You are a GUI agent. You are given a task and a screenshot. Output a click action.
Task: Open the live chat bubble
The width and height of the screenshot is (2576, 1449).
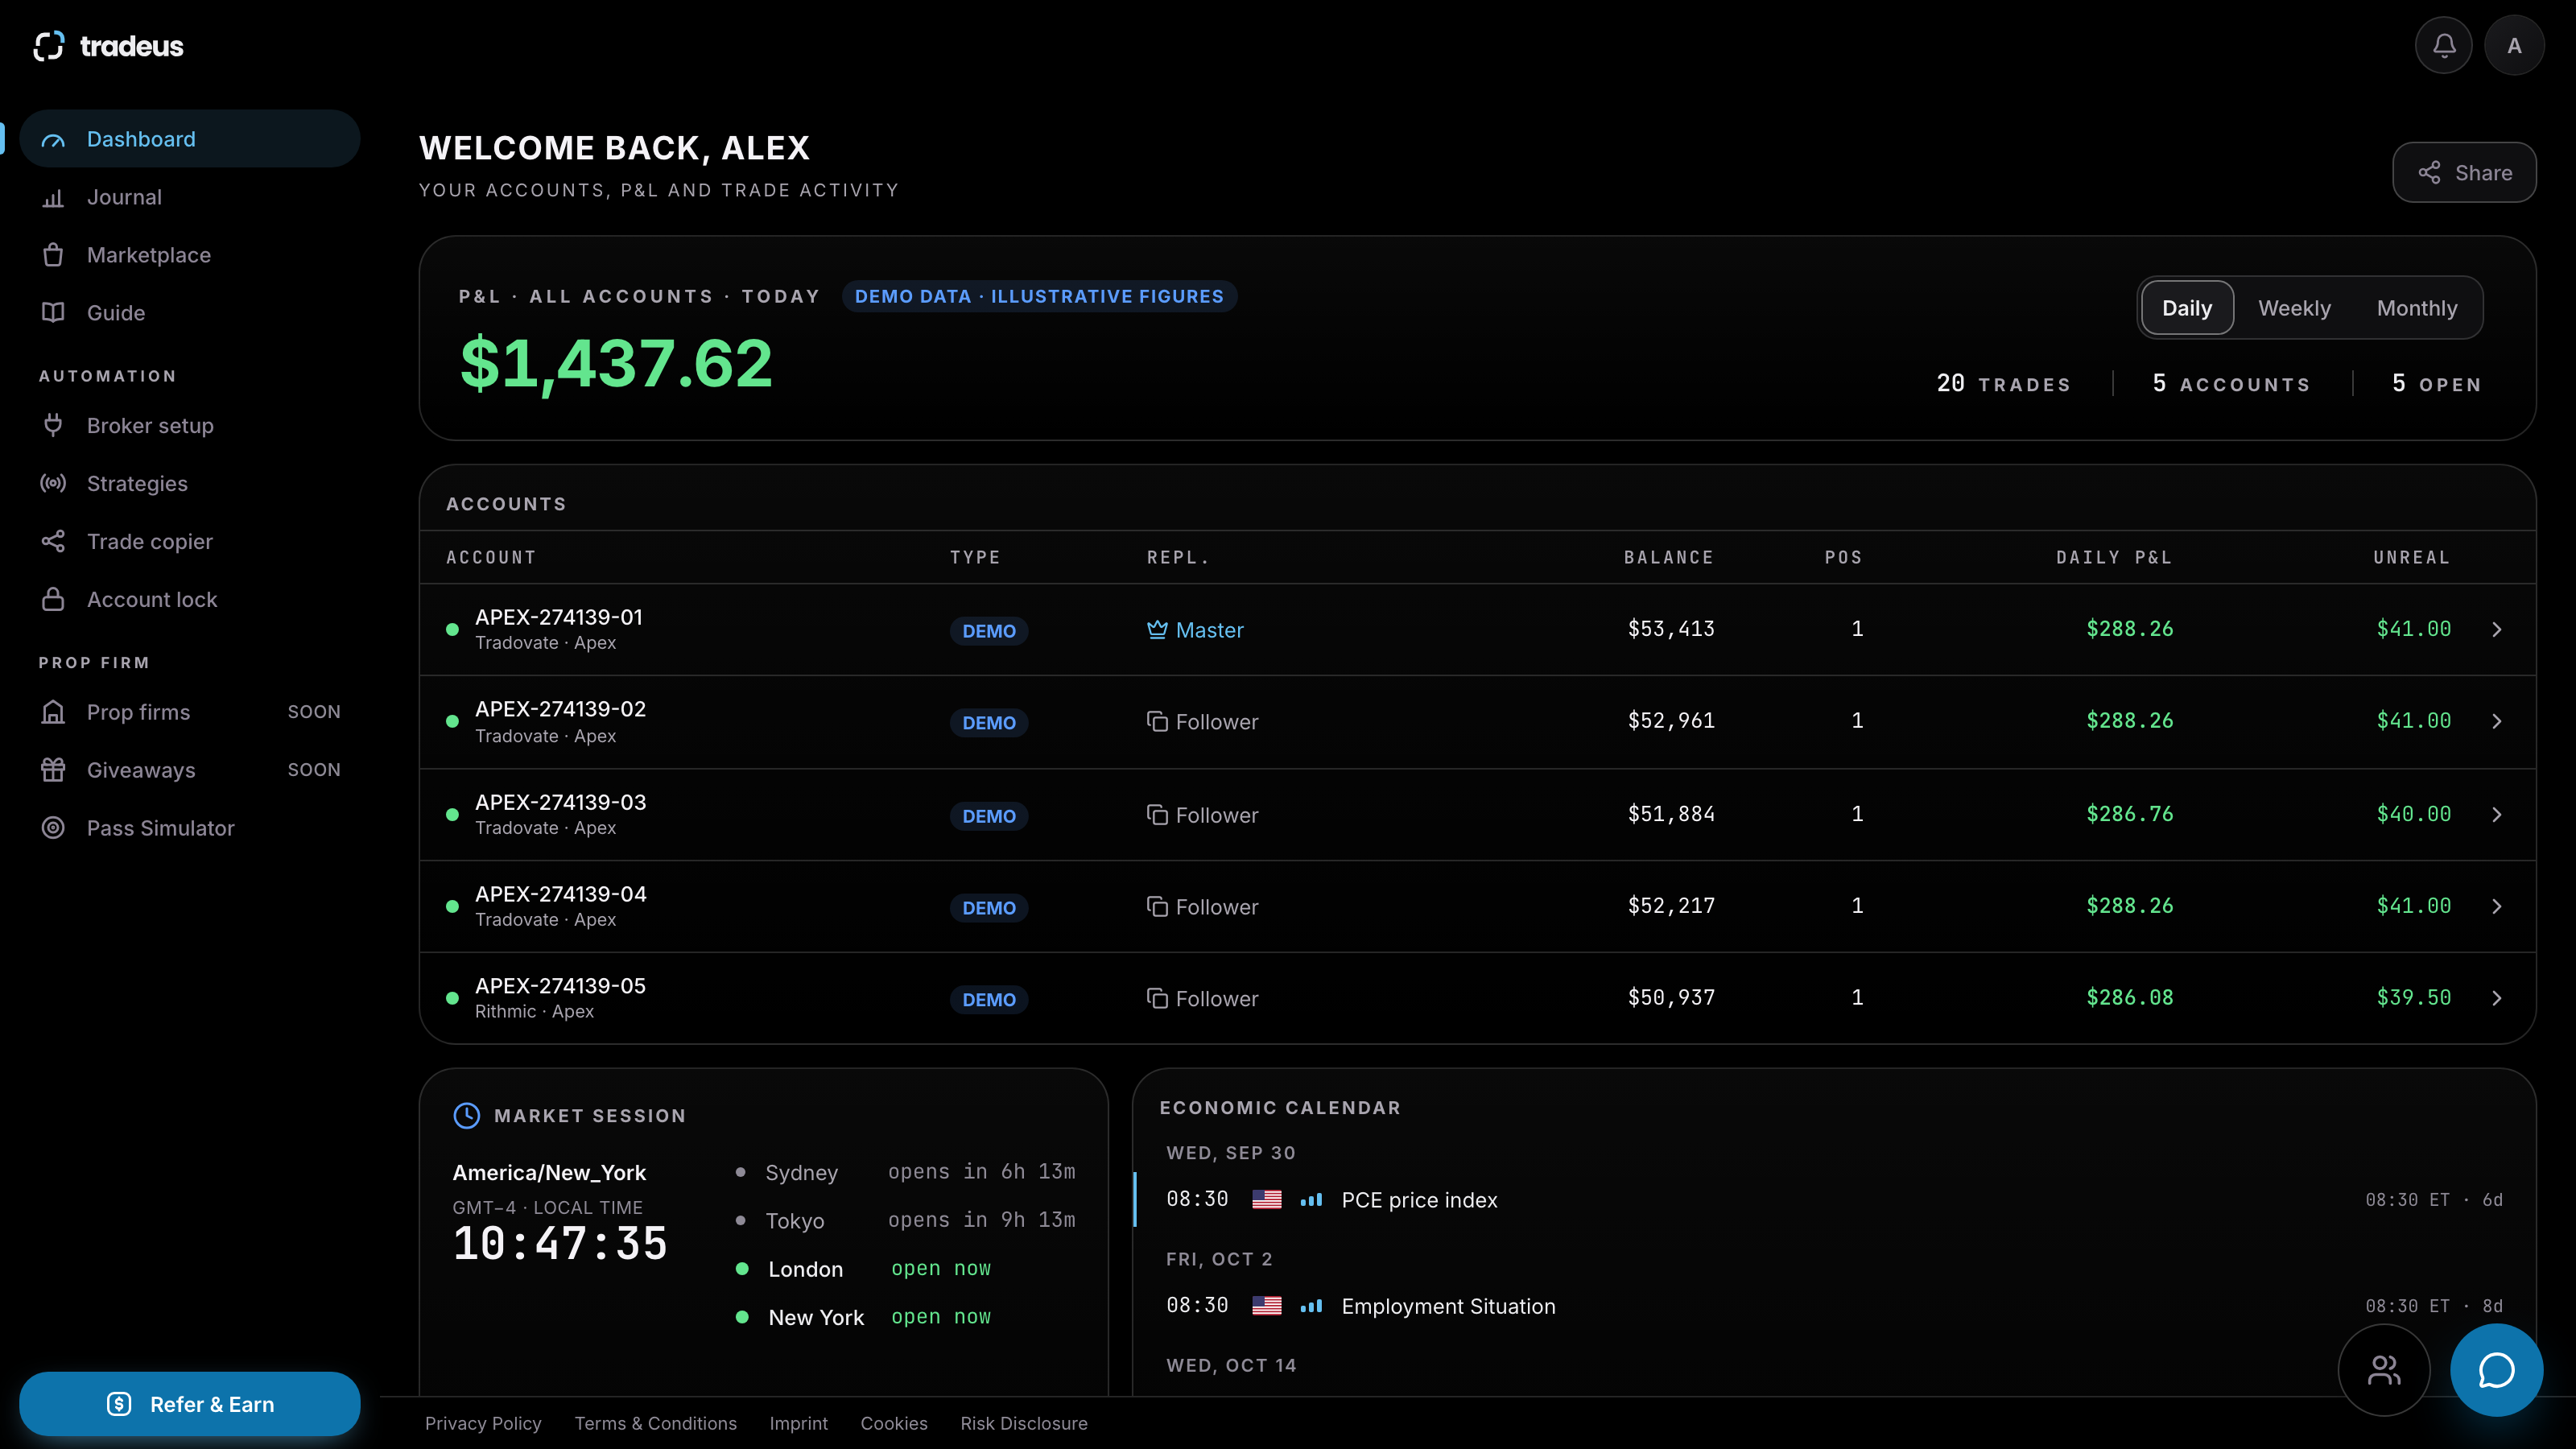[x=2496, y=1370]
